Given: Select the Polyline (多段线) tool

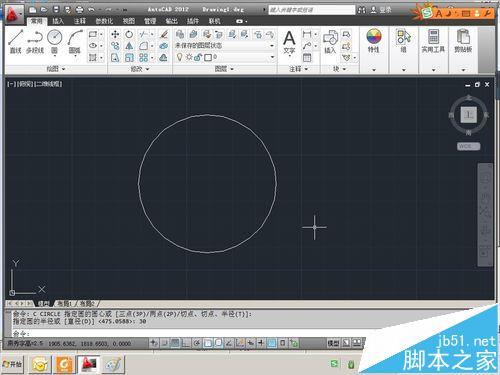Looking at the screenshot, I should point(35,41).
